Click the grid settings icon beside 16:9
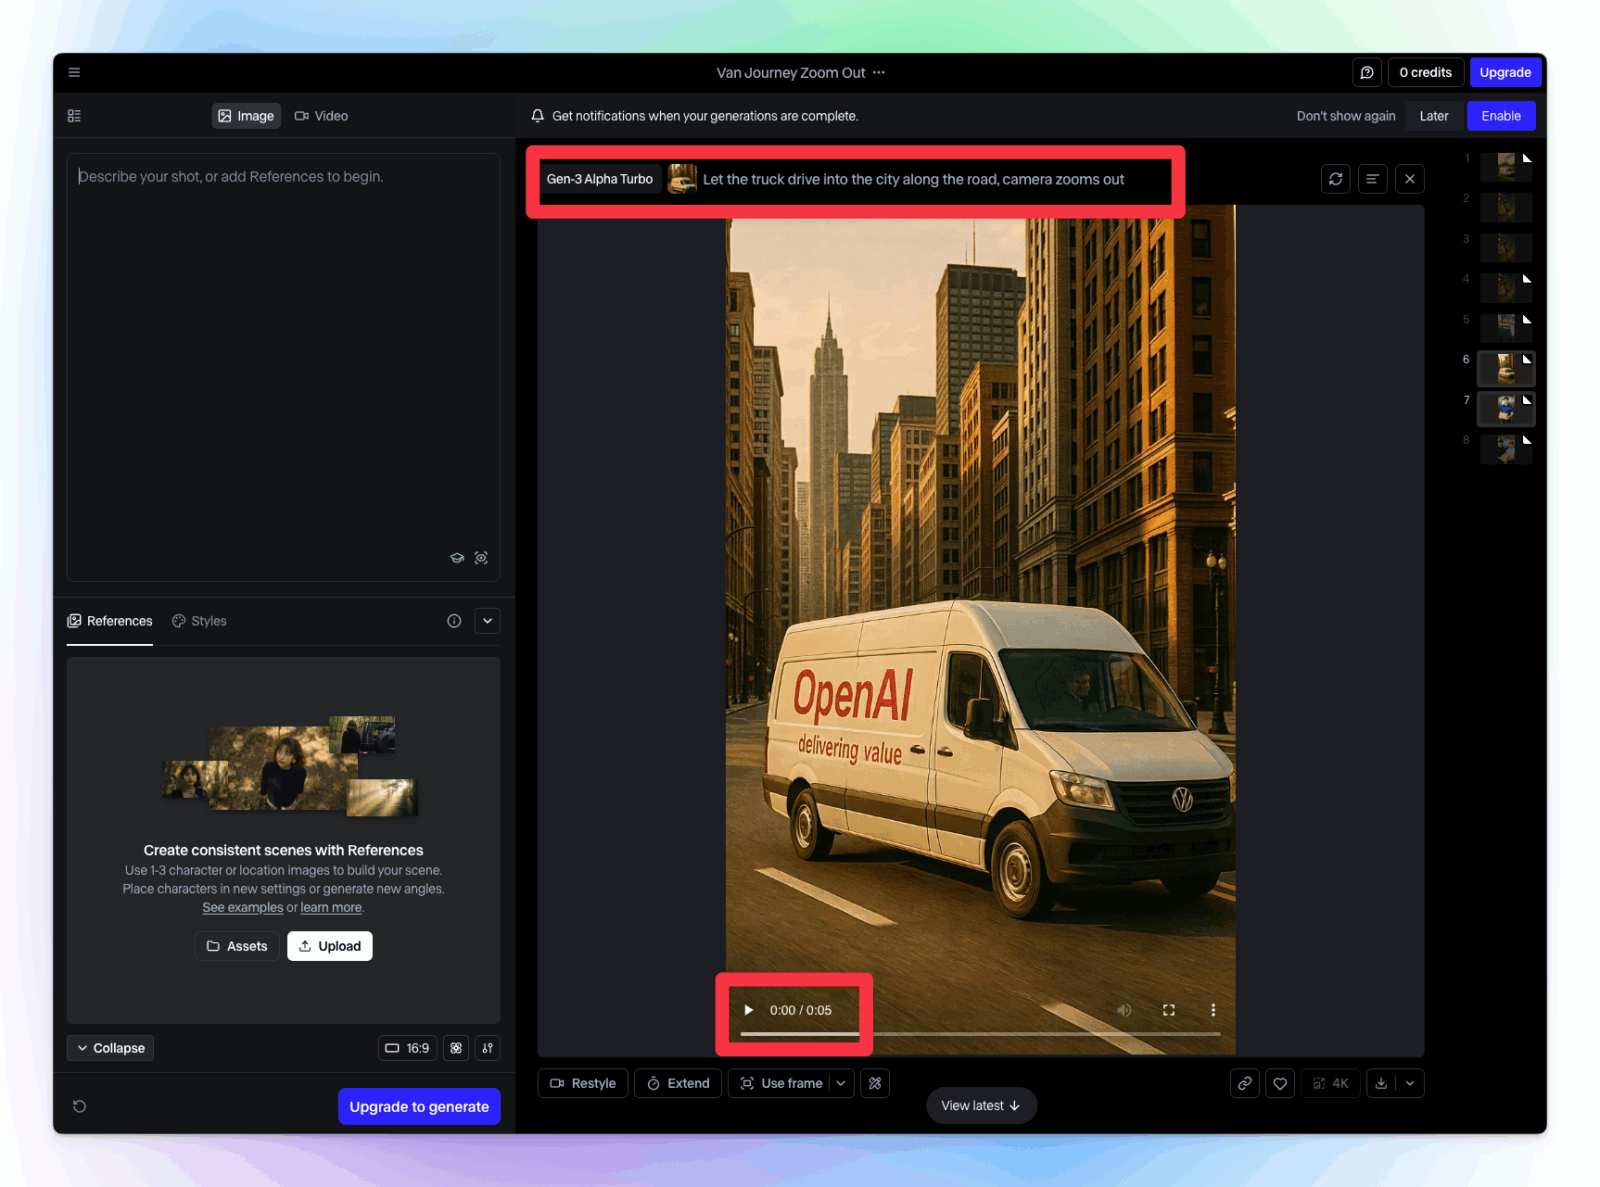Screen dimensions: 1600x1187 click(456, 1048)
